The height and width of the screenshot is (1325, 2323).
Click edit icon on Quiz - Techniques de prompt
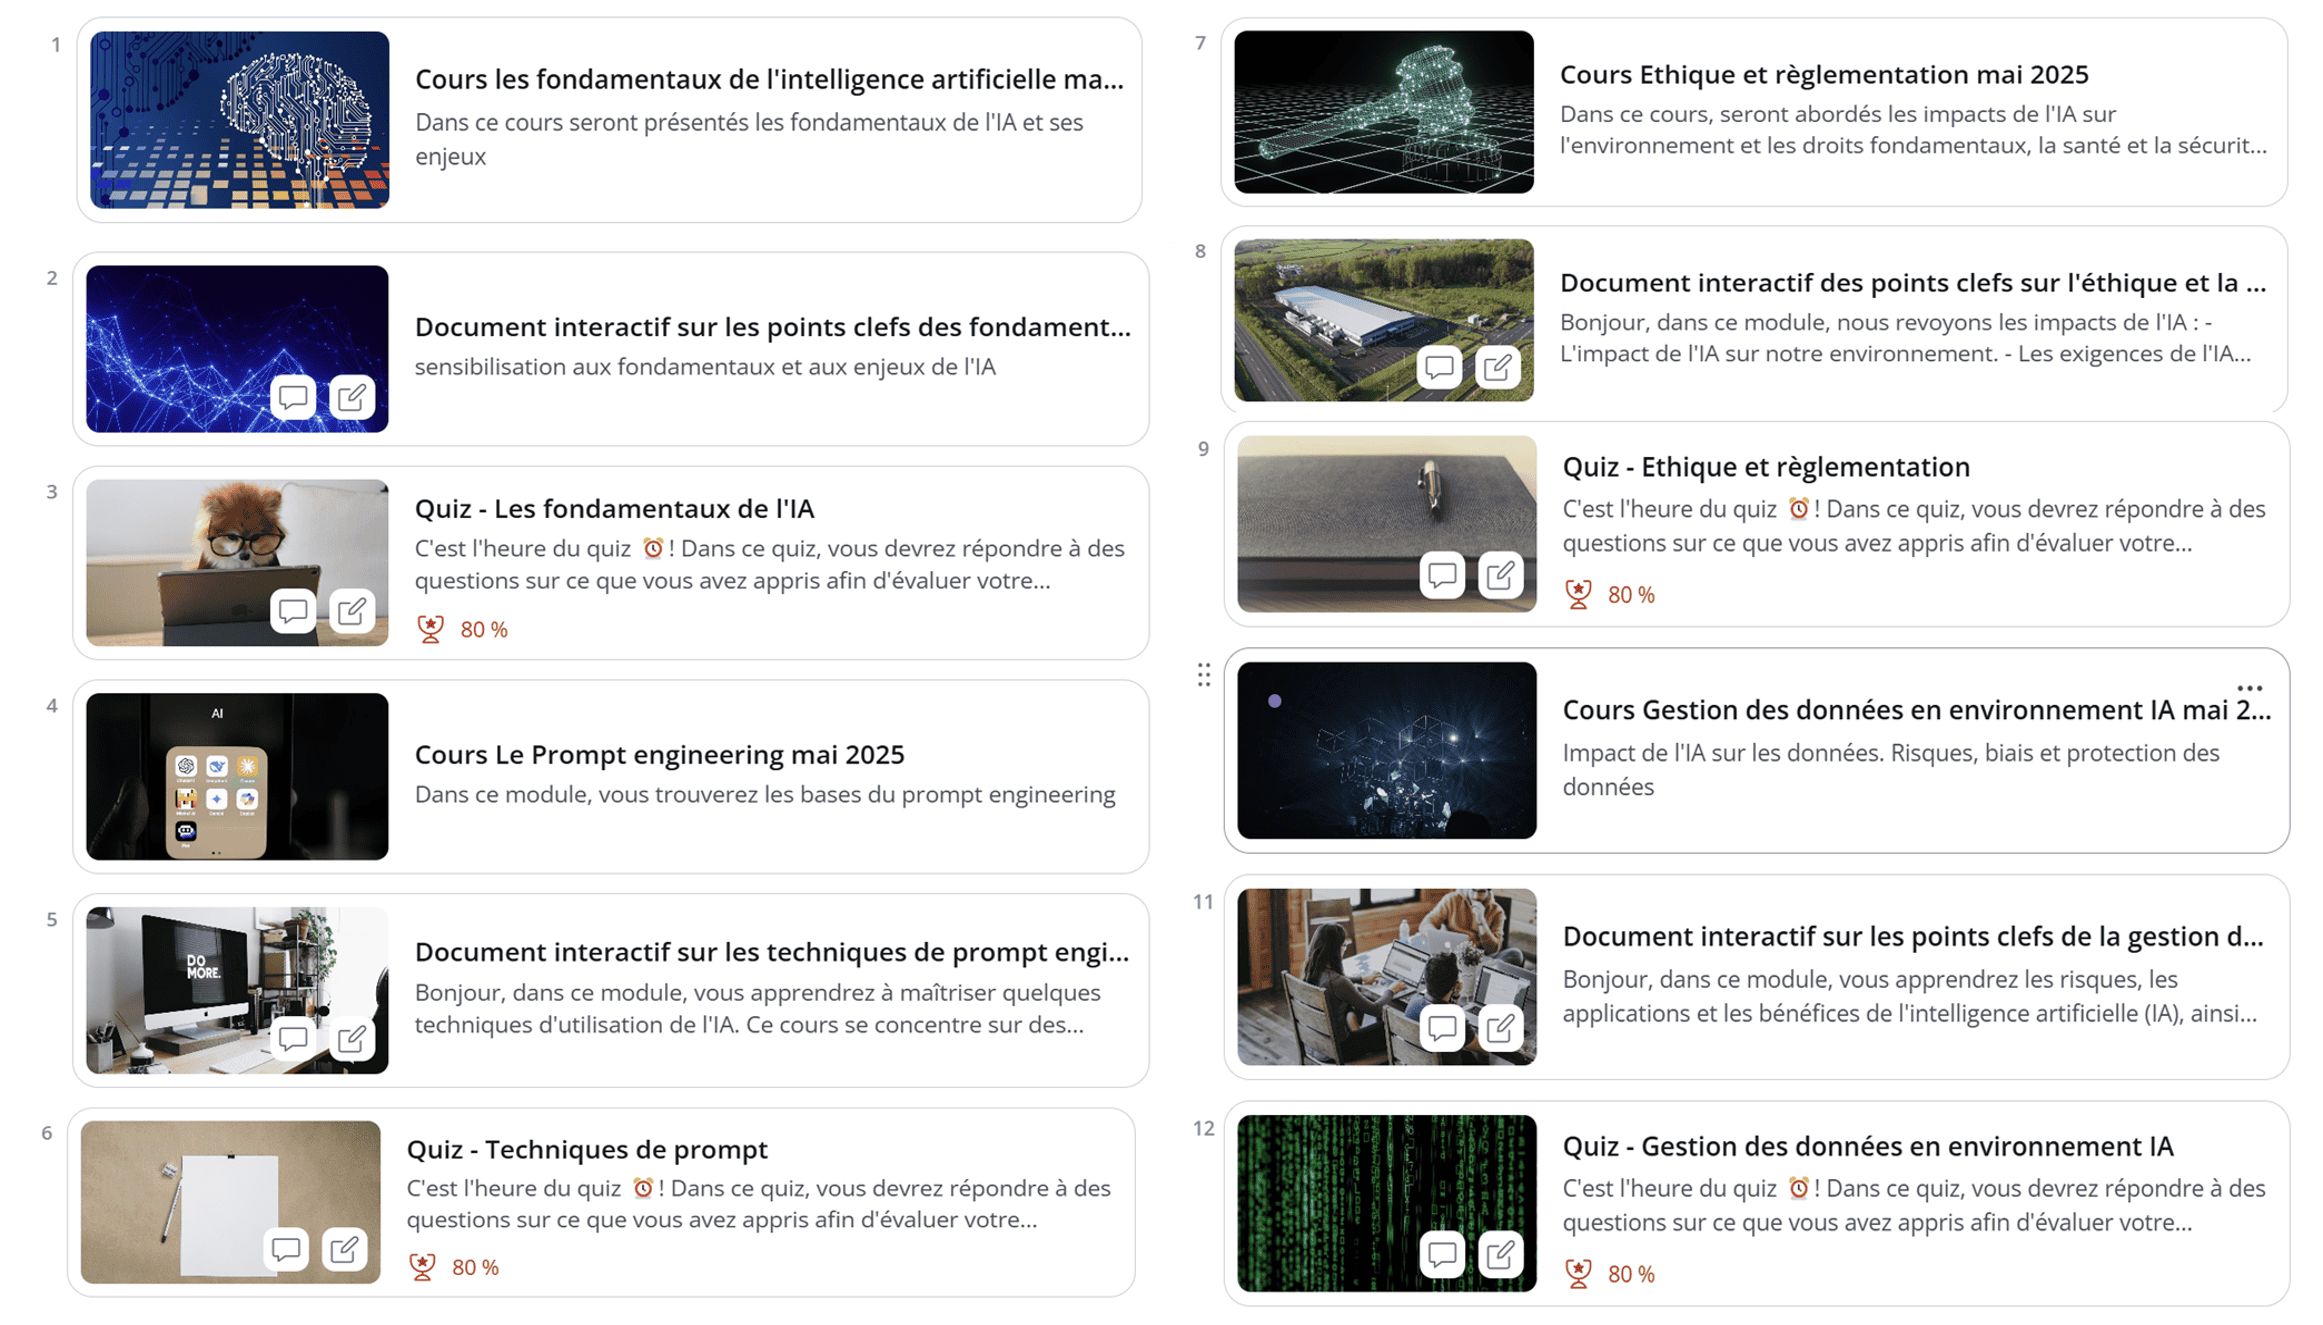click(x=345, y=1249)
